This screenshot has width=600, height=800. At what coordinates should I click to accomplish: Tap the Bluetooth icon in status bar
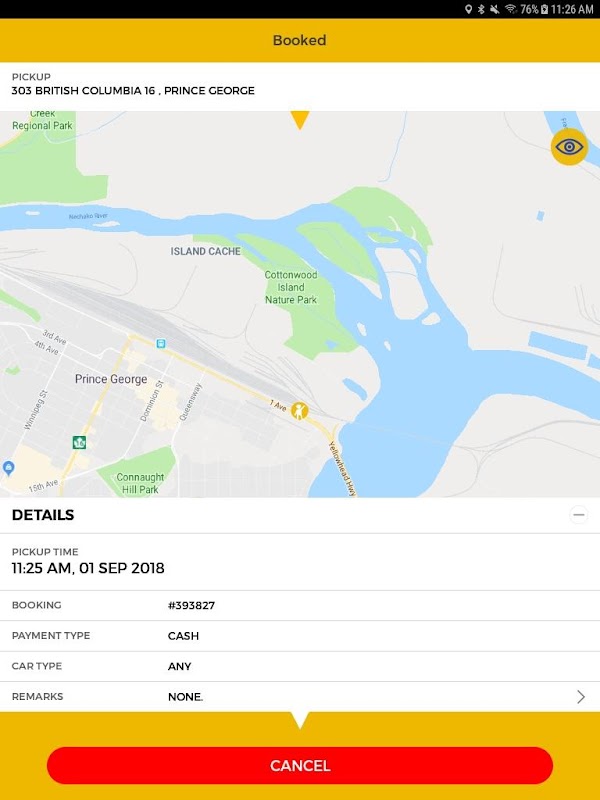click(481, 9)
